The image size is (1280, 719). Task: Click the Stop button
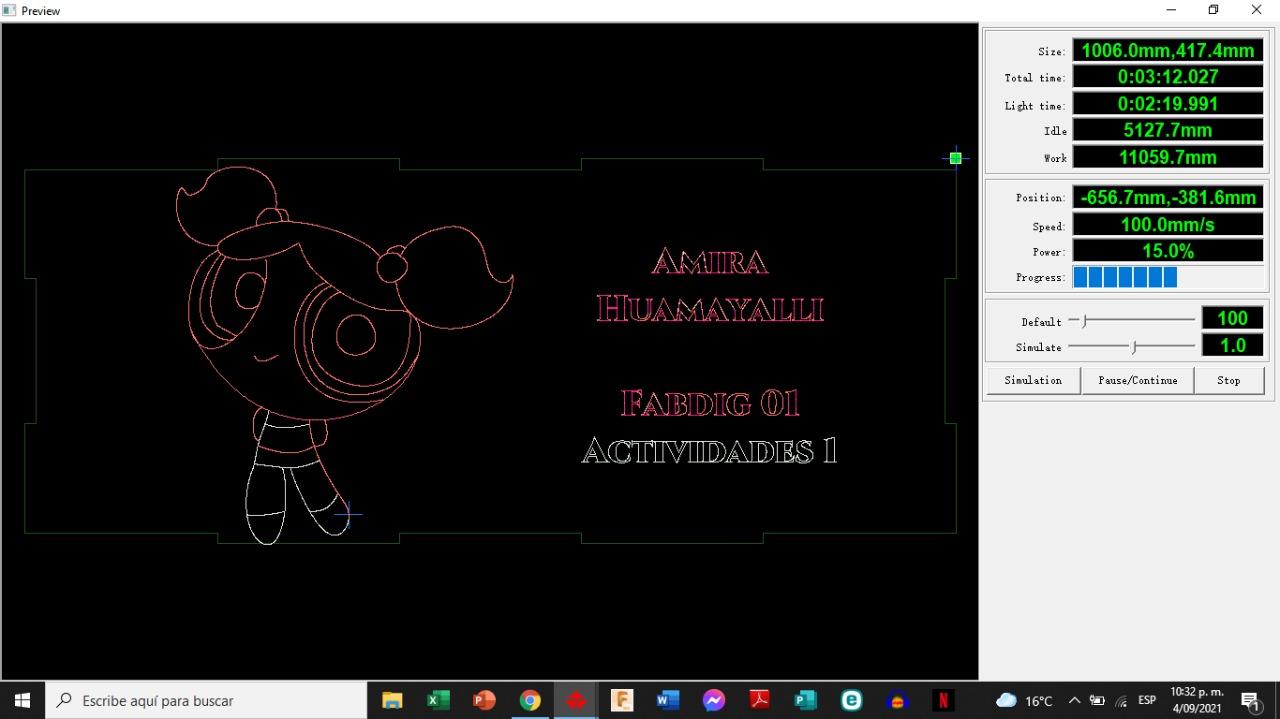[x=1229, y=380]
